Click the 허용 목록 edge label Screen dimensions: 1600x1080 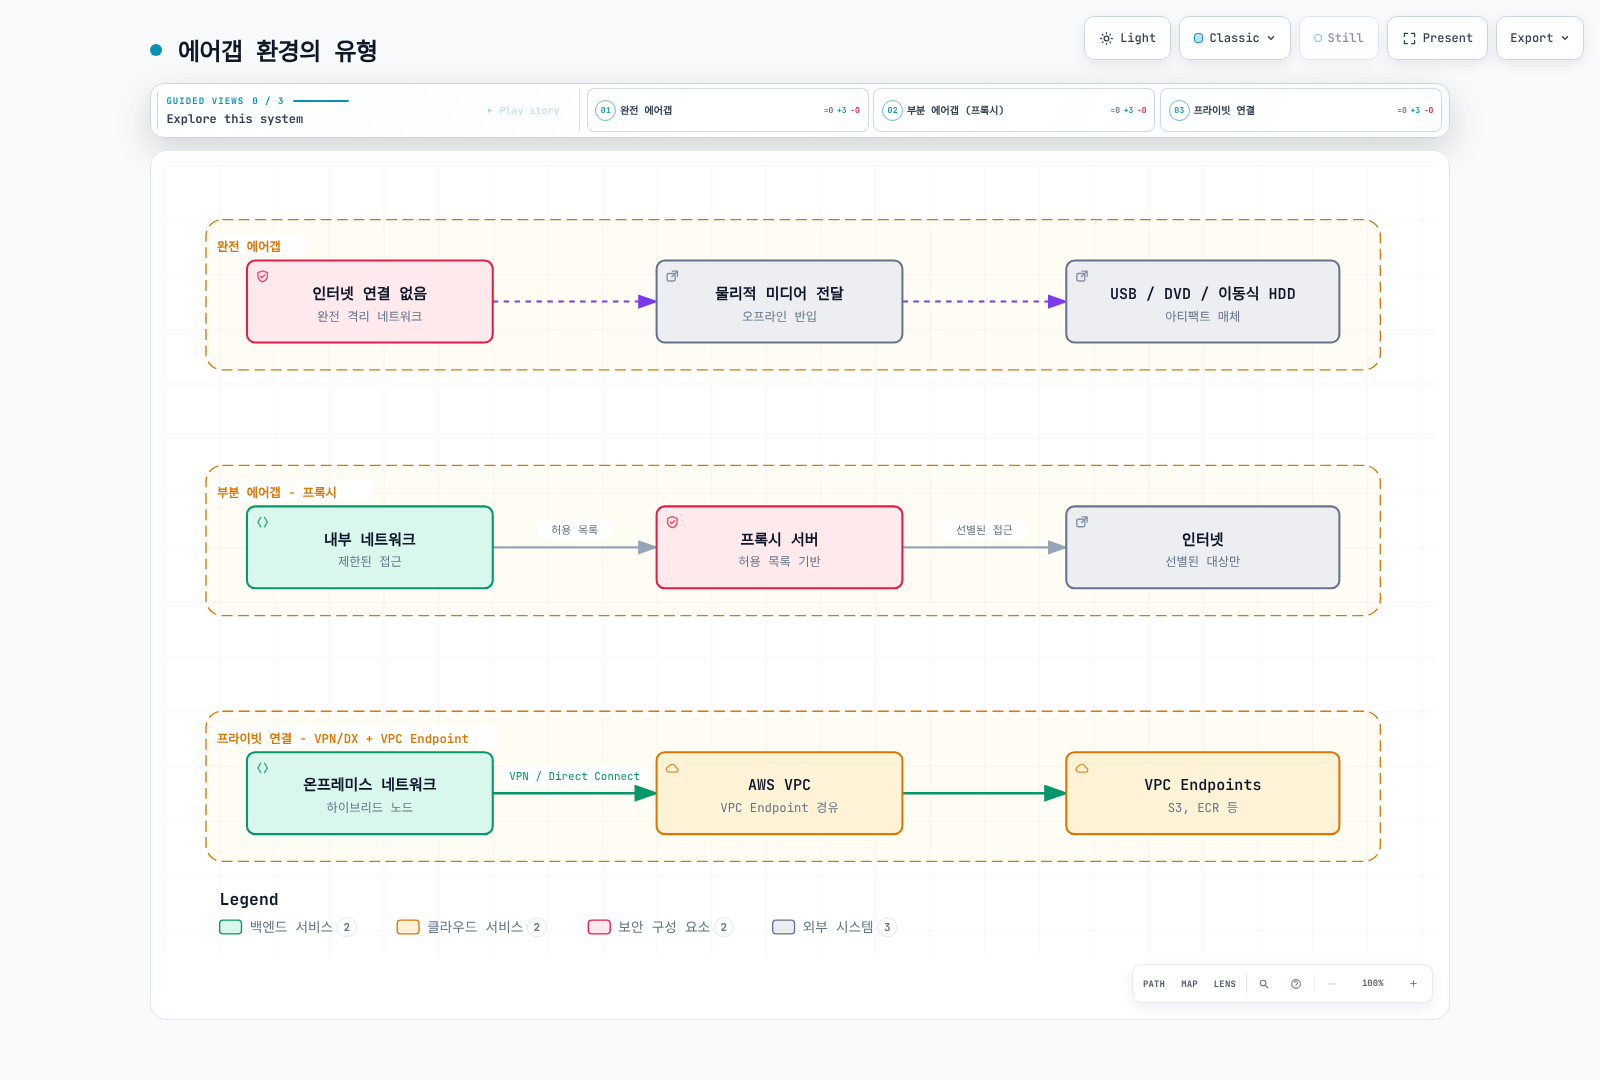pos(574,530)
